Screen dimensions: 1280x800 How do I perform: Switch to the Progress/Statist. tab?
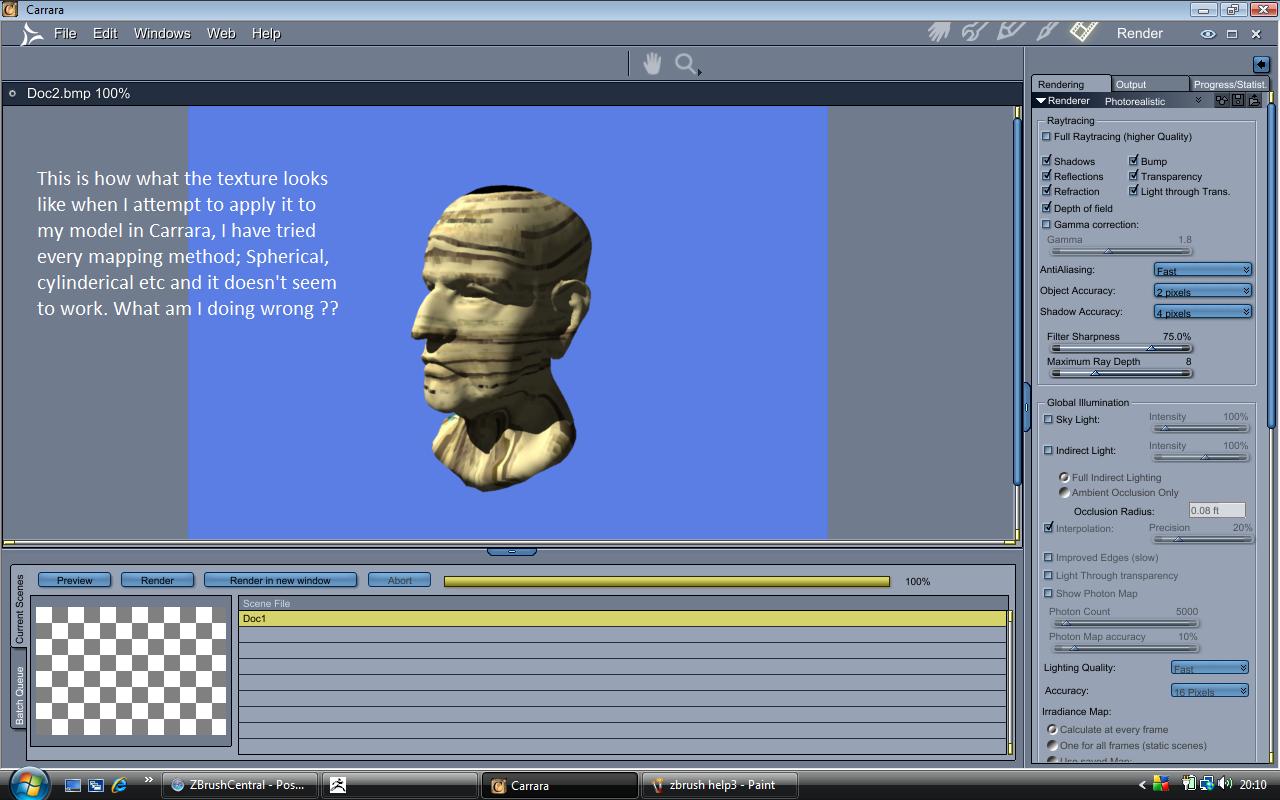[1229, 84]
